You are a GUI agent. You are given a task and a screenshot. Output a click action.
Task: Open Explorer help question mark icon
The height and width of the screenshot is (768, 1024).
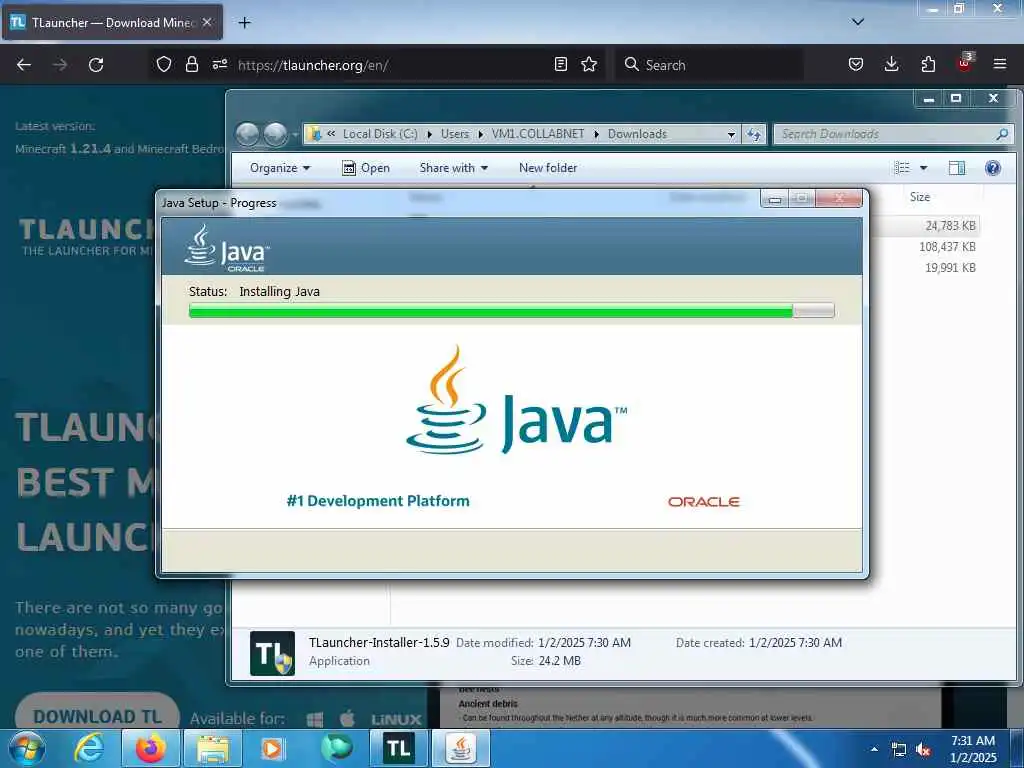[993, 168]
